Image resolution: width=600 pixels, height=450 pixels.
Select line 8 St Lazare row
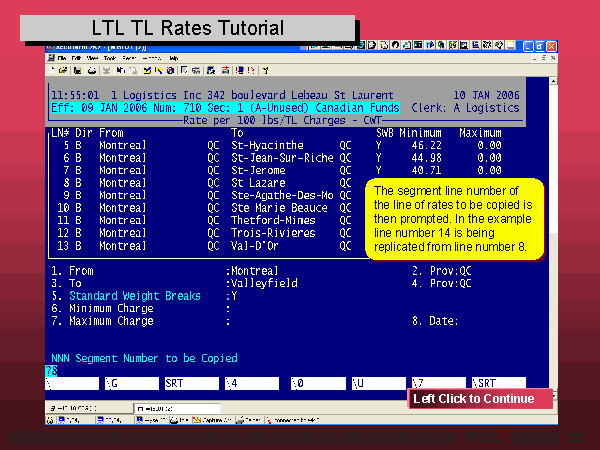click(x=200, y=183)
